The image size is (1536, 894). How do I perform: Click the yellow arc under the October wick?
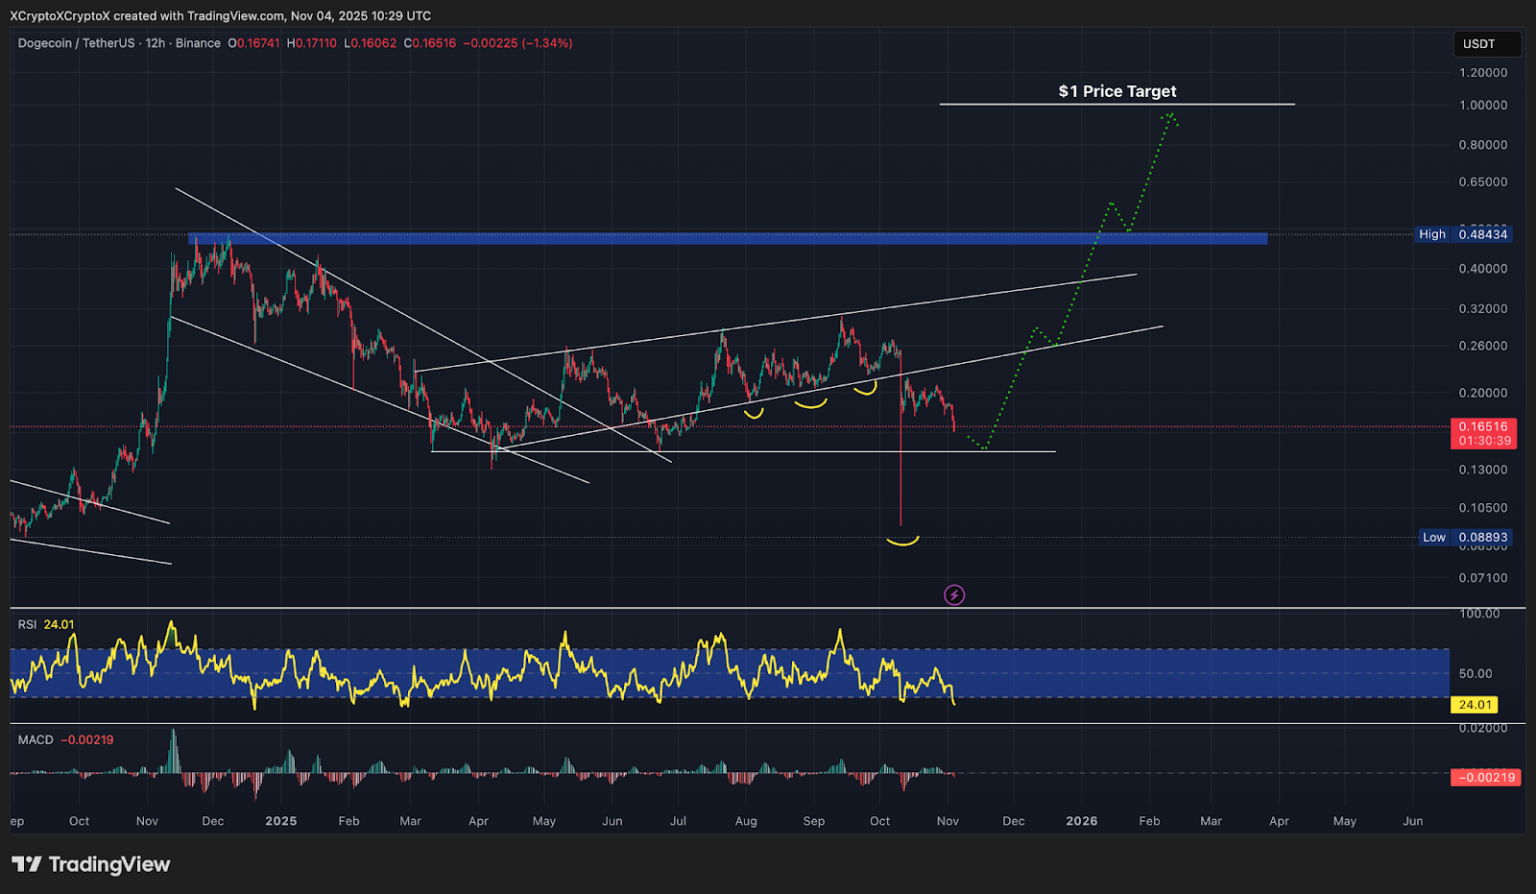click(902, 541)
